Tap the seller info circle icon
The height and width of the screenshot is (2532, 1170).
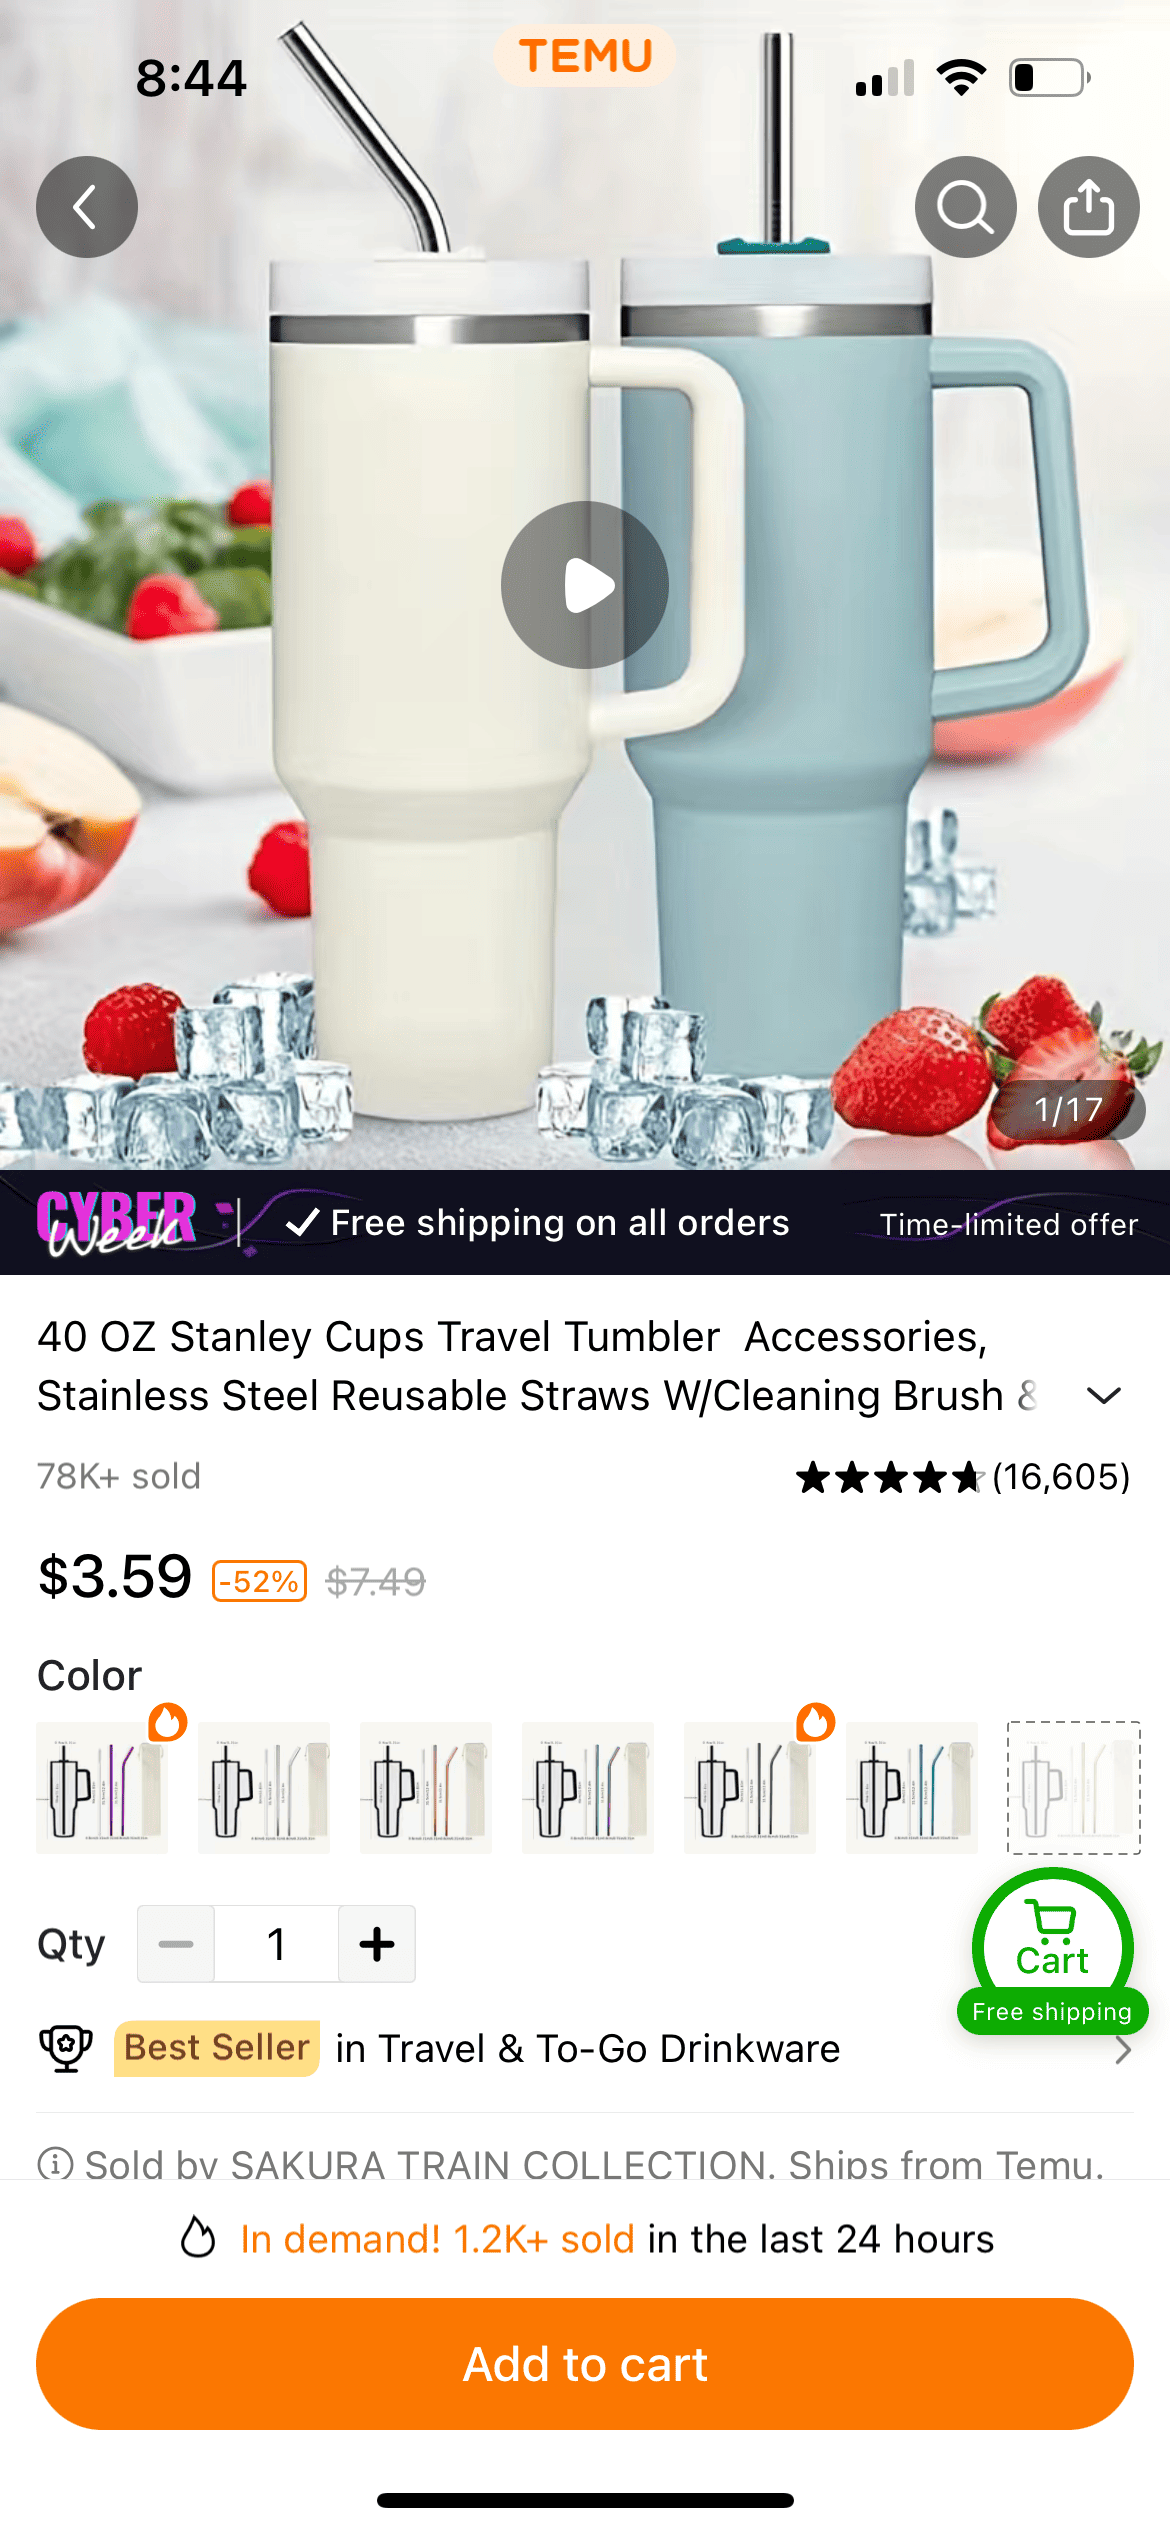click(x=55, y=2163)
